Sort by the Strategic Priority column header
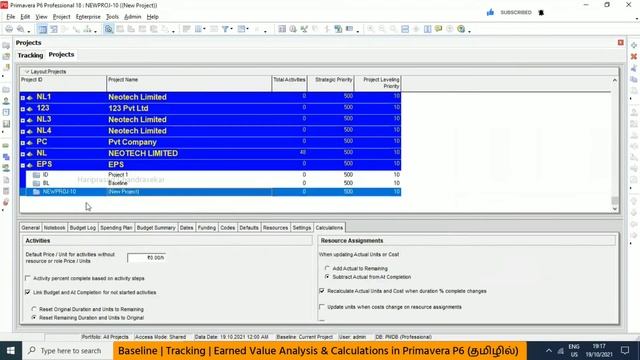The image size is (640, 360). (331, 83)
